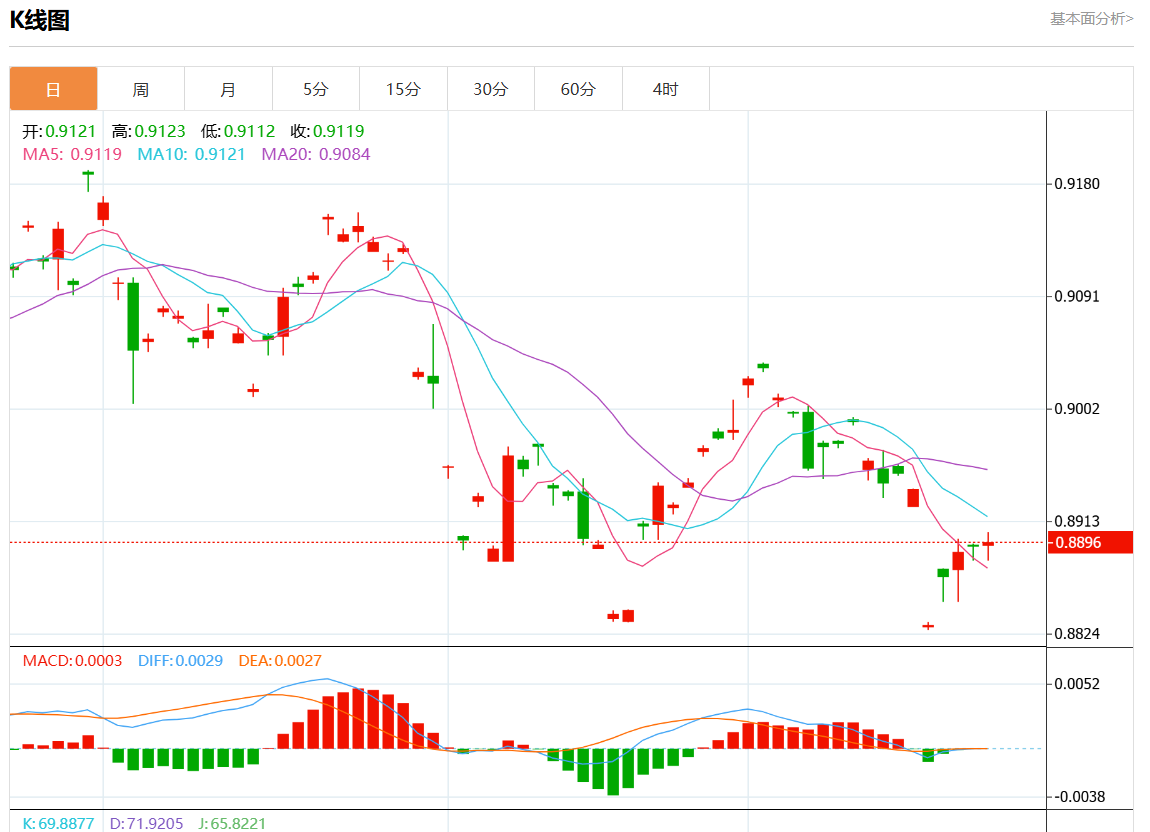The width and height of the screenshot is (1150, 832).
Task: Switch to the 周 weekly tab
Action: coord(141,89)
